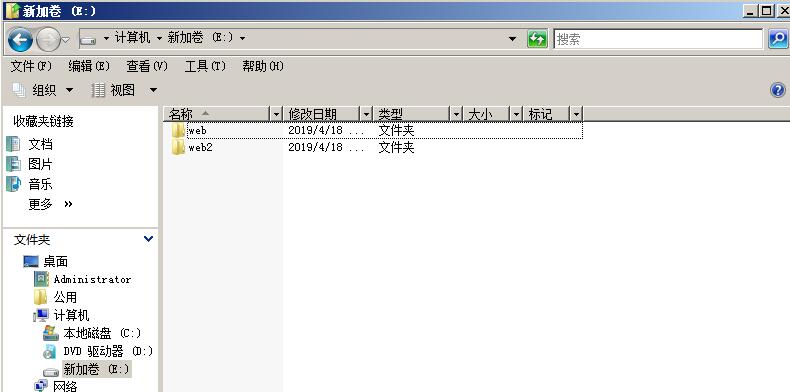Screen dimensions: 790x392
Task: Click the drive icon in address bar
Action: click(x=88, y=39)
